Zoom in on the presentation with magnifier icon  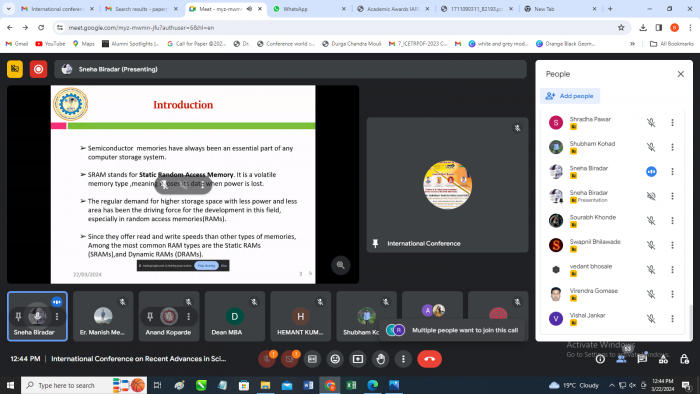pos(340,265)
